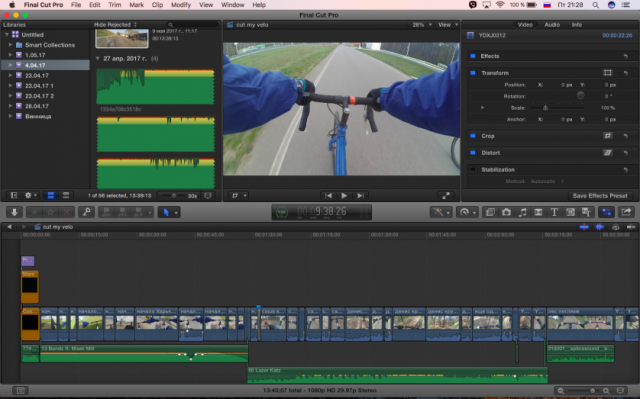The height and width of the screenshot is (399, 640).
Task: Click the Import Media down-arrow button
Action: point(14,212)
